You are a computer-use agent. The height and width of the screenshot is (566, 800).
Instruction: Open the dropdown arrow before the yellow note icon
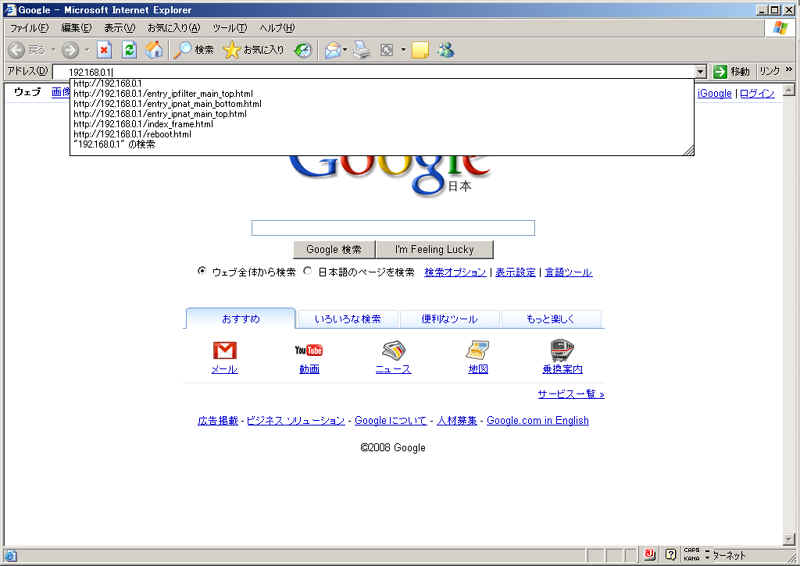point(403,50)
